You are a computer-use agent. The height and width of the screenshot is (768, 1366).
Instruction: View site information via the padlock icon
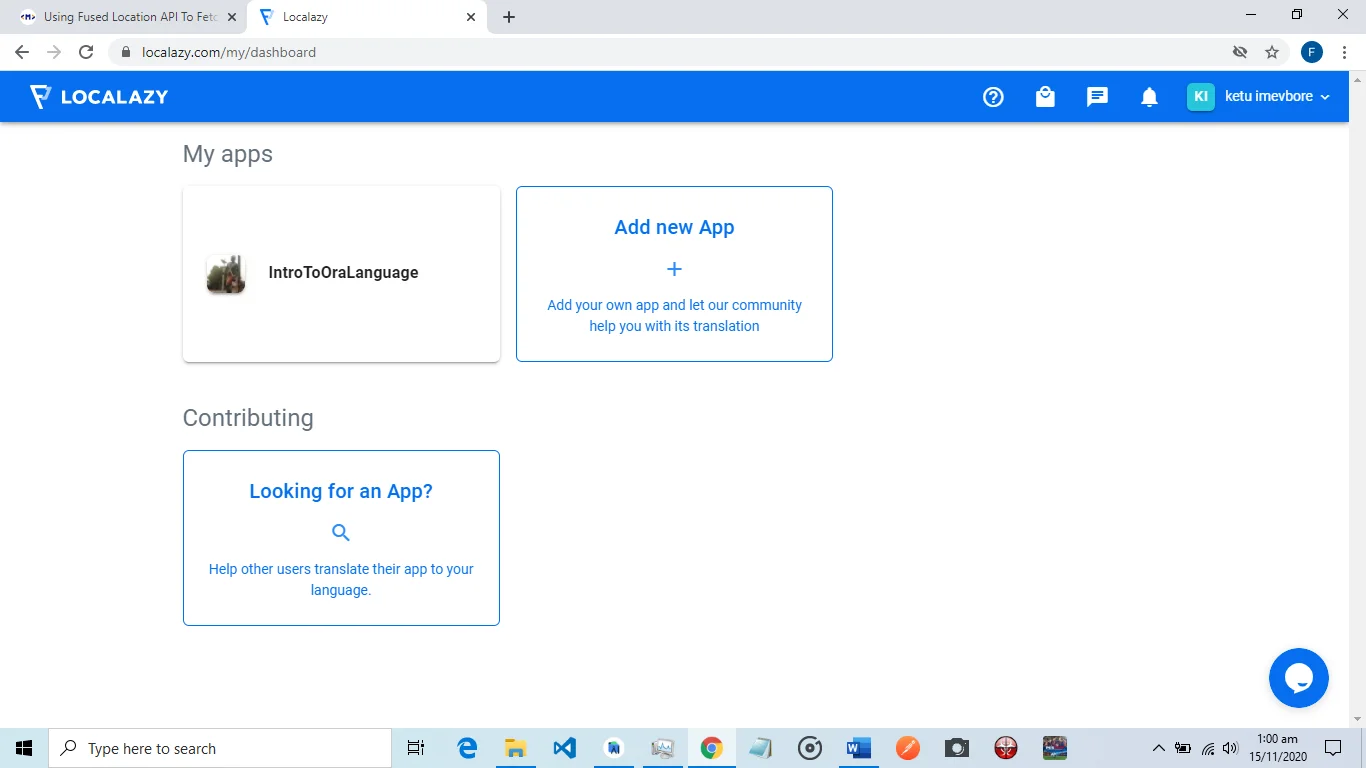click(126, 52)
